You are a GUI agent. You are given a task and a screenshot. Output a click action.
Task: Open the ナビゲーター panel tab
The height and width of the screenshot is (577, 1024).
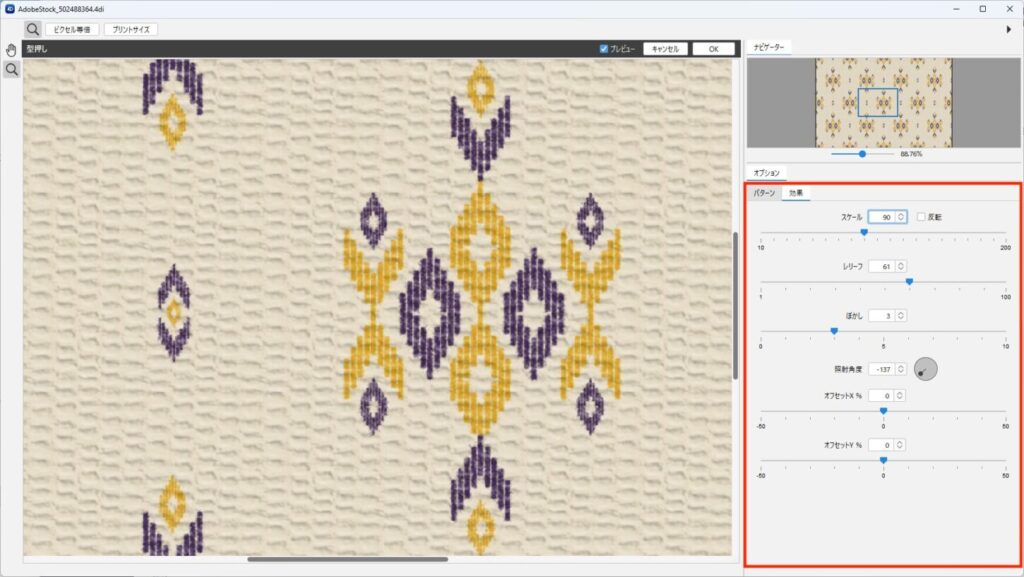pos(770,47)
